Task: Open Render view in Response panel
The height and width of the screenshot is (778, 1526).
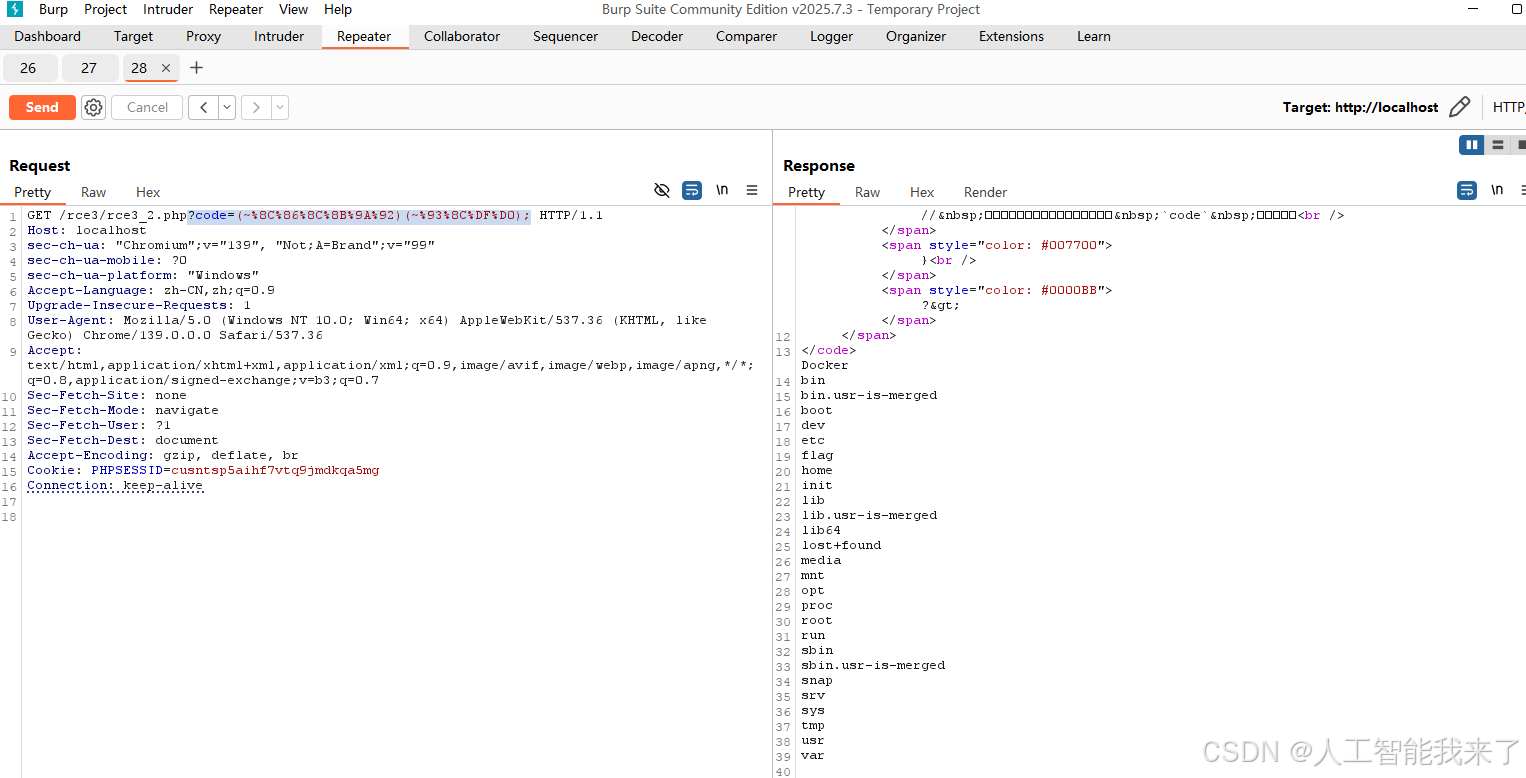Action: (x=985, y=192)
